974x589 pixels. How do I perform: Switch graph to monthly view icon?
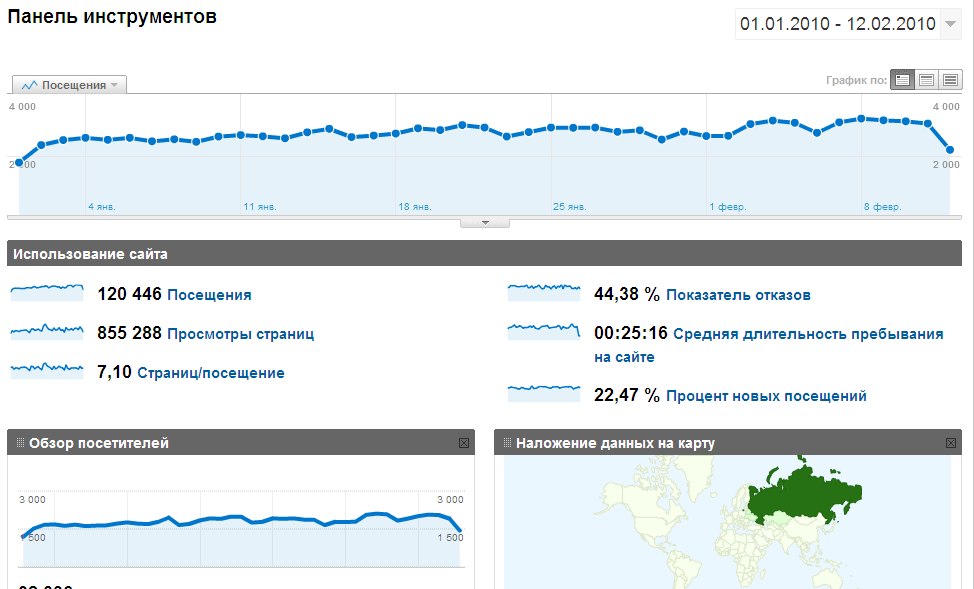950,80
